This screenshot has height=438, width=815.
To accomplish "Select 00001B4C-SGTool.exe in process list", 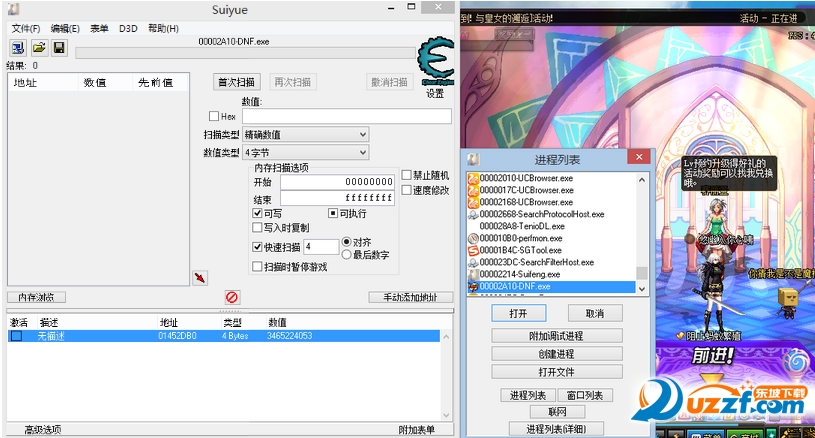I will click(520, 250).
